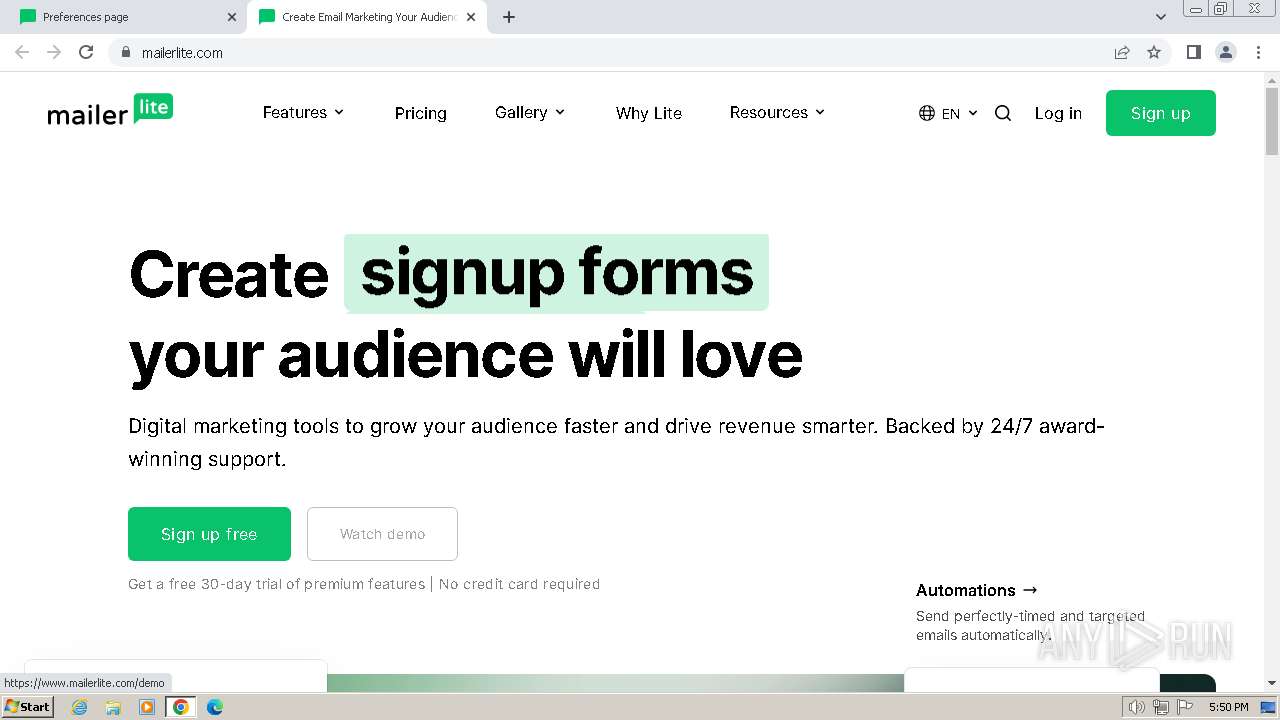
Task: Expand the Gallery dropdown menu
Action: [x=530, y=112]
